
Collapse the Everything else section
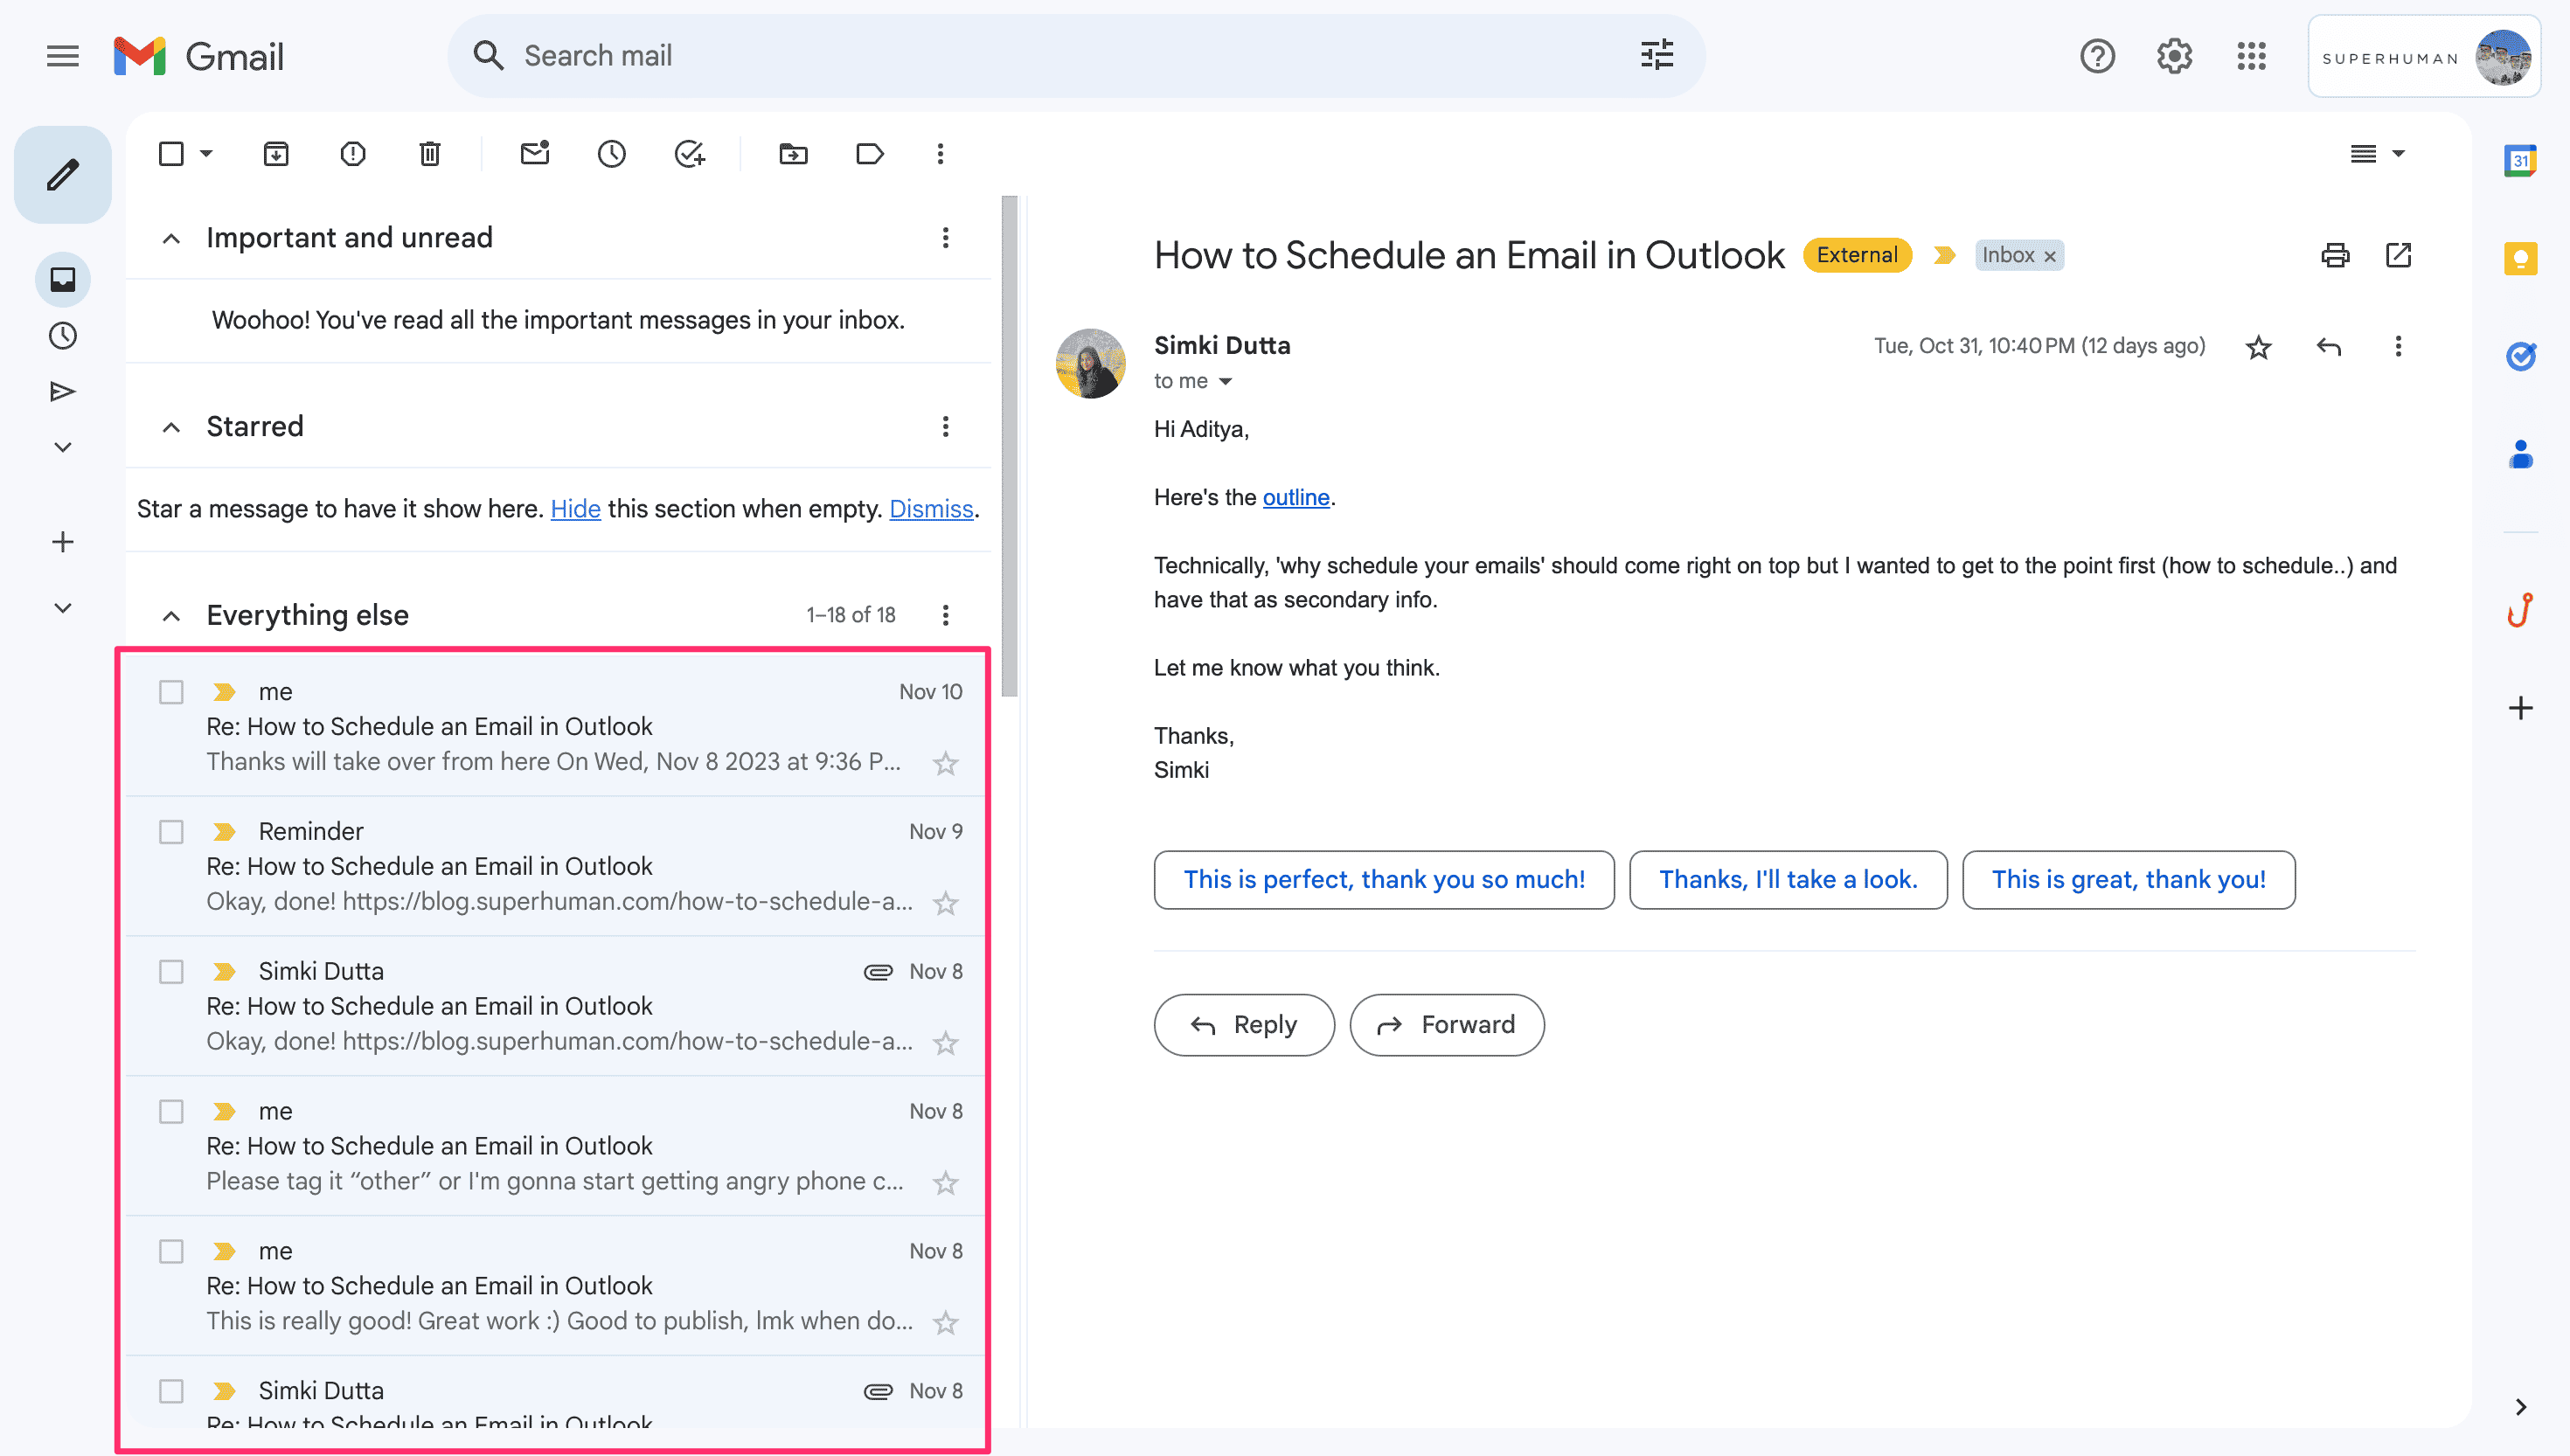point(171,614)
